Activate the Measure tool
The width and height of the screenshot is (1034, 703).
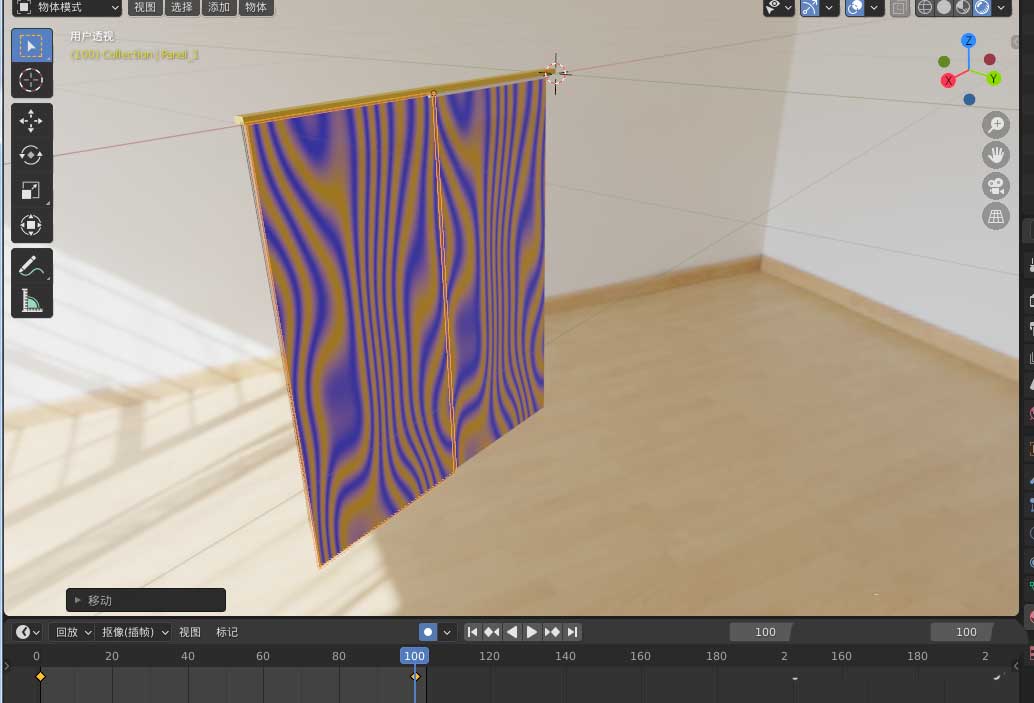pyautogui.click(x=31, y=297)
